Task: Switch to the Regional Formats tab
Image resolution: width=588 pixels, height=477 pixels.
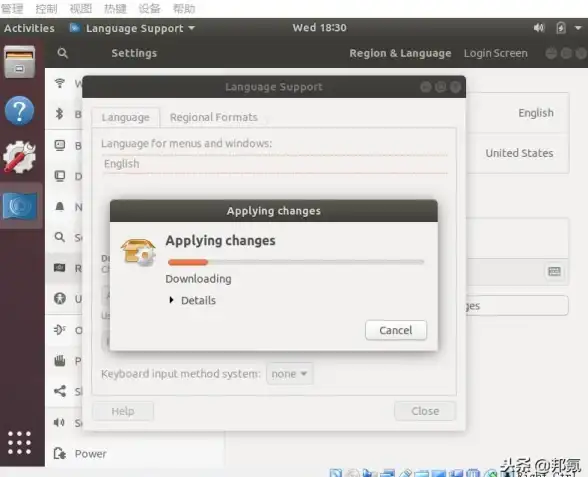Action: [x=213, y=117]
